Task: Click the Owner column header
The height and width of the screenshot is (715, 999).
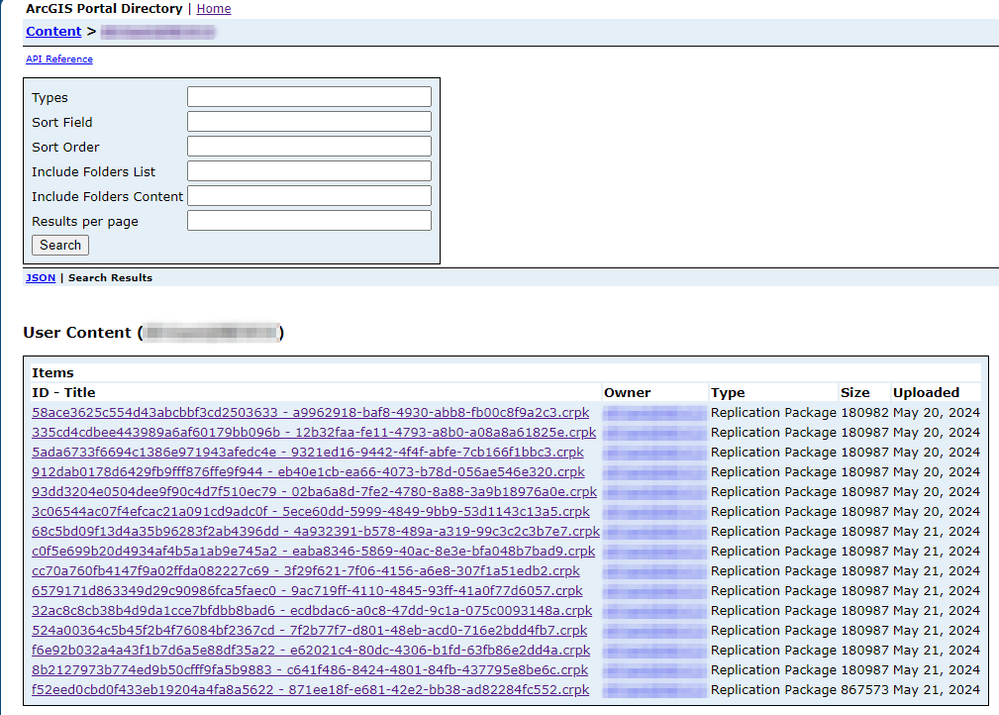Action: (627, 393)
